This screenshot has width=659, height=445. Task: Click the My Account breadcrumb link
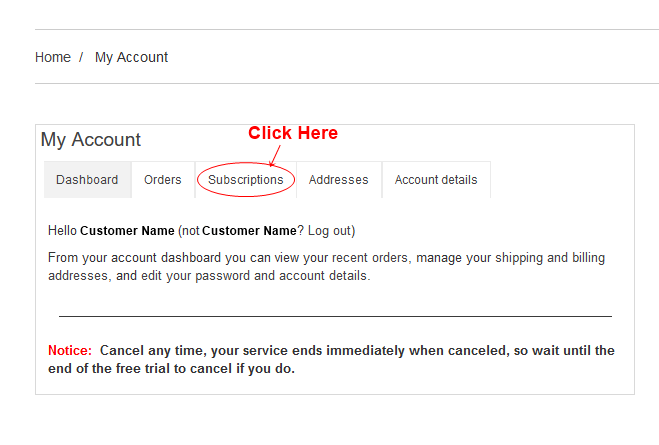point(131,58)
